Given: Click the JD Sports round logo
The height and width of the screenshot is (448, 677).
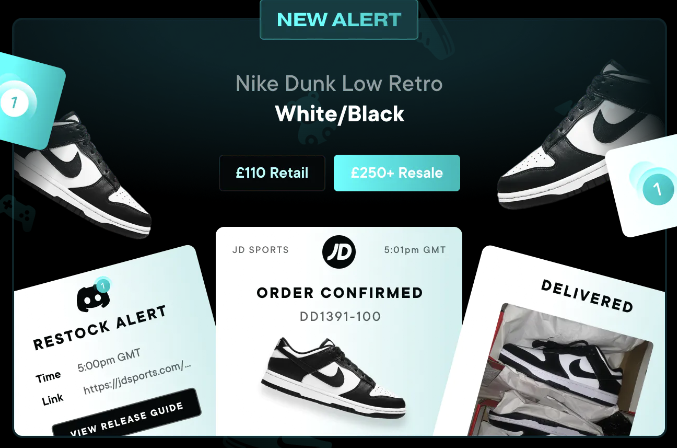Looking at the screenshot, I should [339, 252].
